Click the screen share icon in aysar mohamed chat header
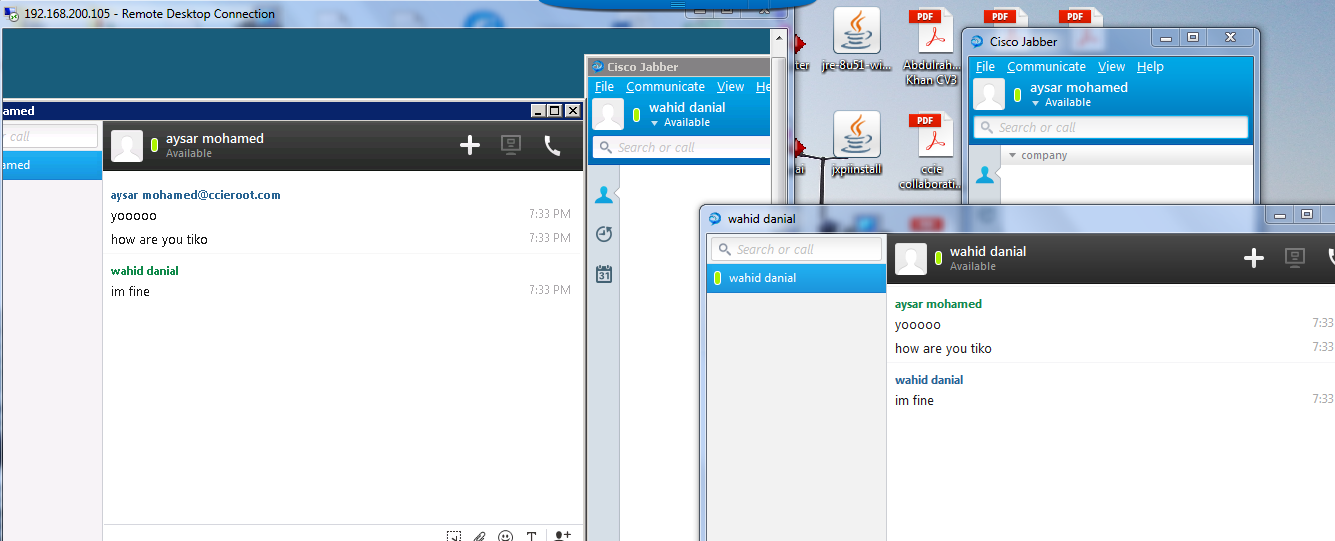This screenshot has width=1335, height=541. pos(511,146)
